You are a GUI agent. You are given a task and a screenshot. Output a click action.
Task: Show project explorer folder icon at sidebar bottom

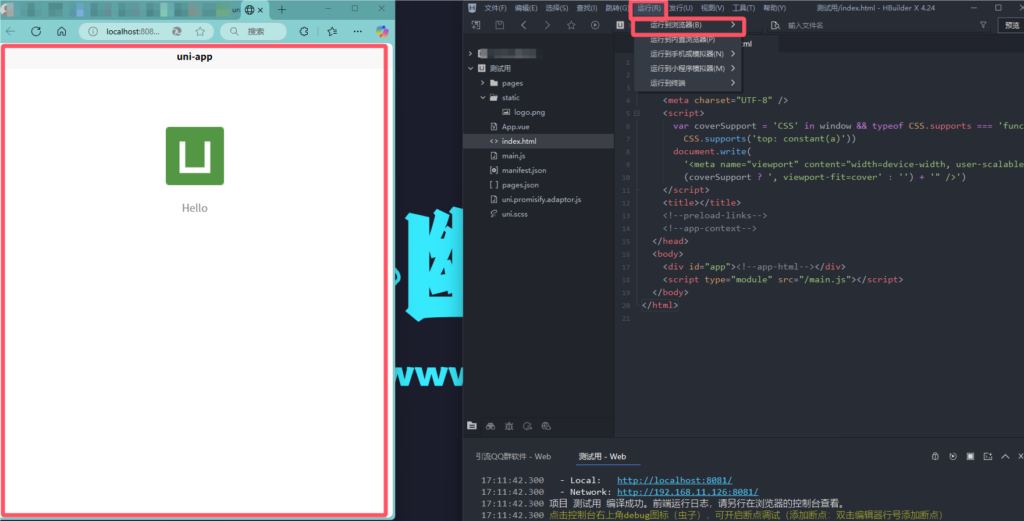coord(472,426)
